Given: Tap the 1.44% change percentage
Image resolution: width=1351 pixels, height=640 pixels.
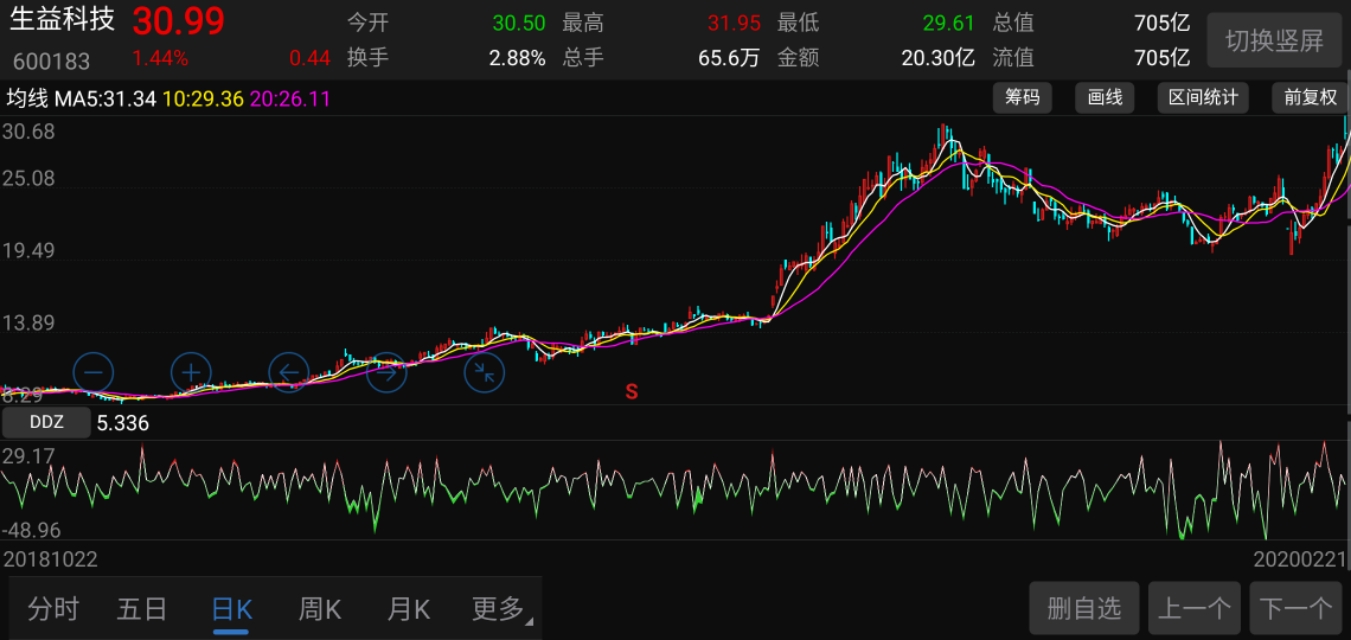Looking at the screenshot, I should click(x=160, y=58).
